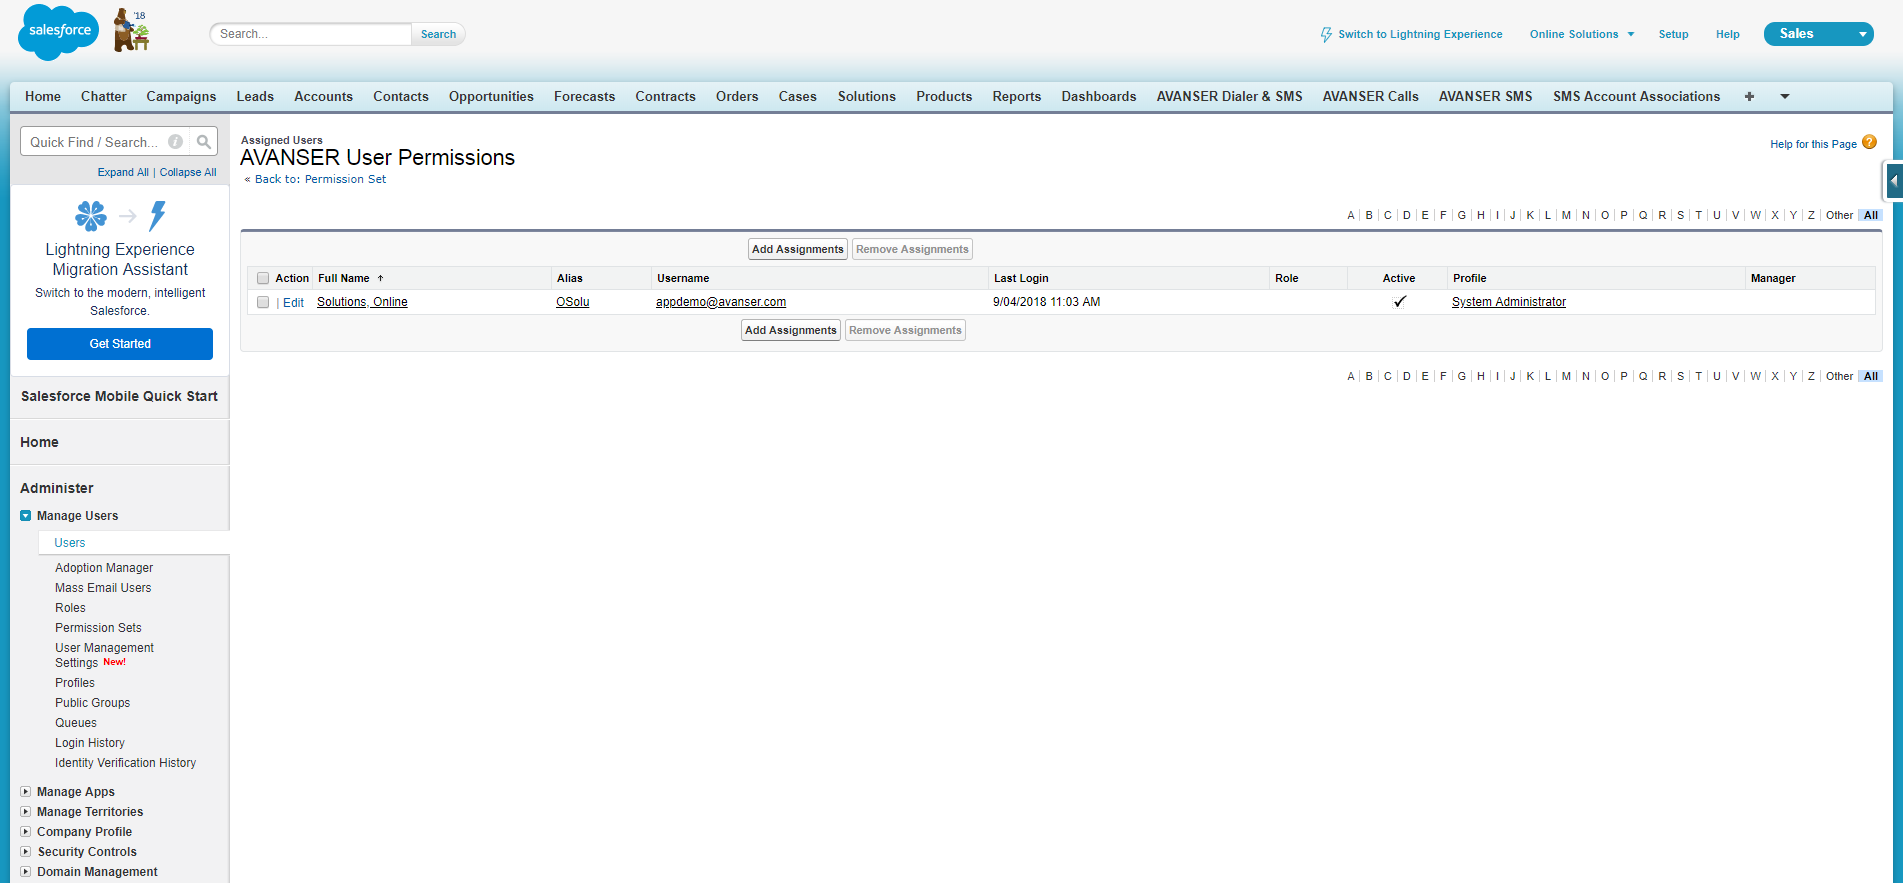Open Public Groups in sidebar
The image size is (1903, 883).
pos(92,703)
